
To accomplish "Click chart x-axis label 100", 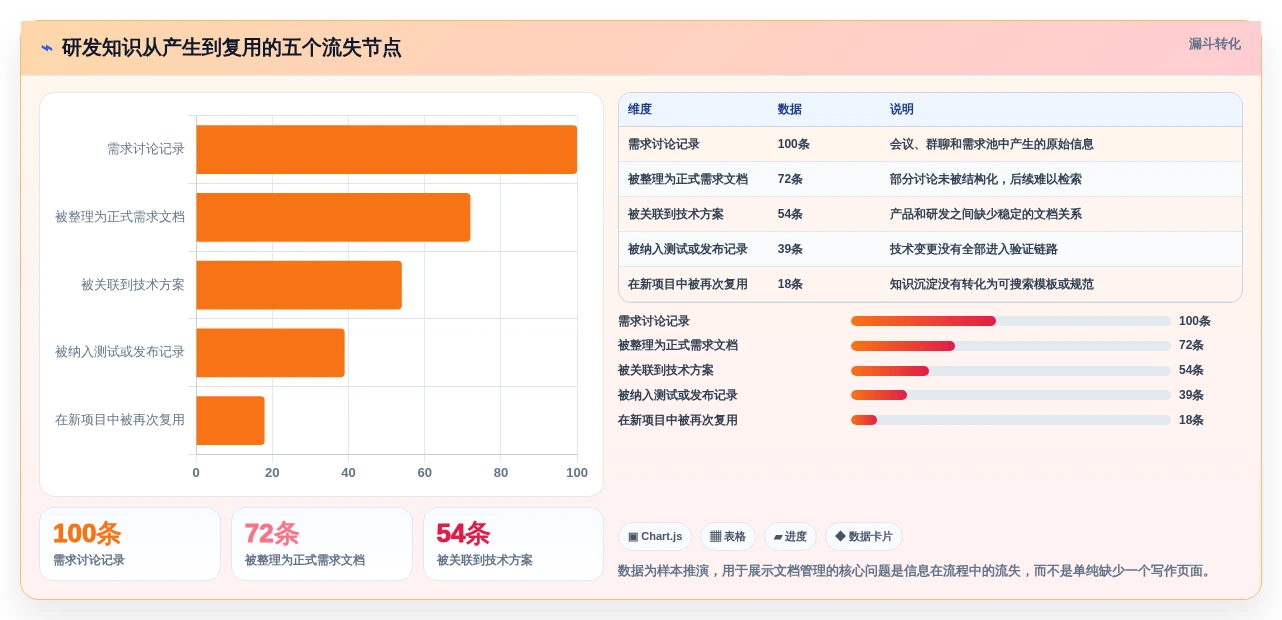I will 577,473.
